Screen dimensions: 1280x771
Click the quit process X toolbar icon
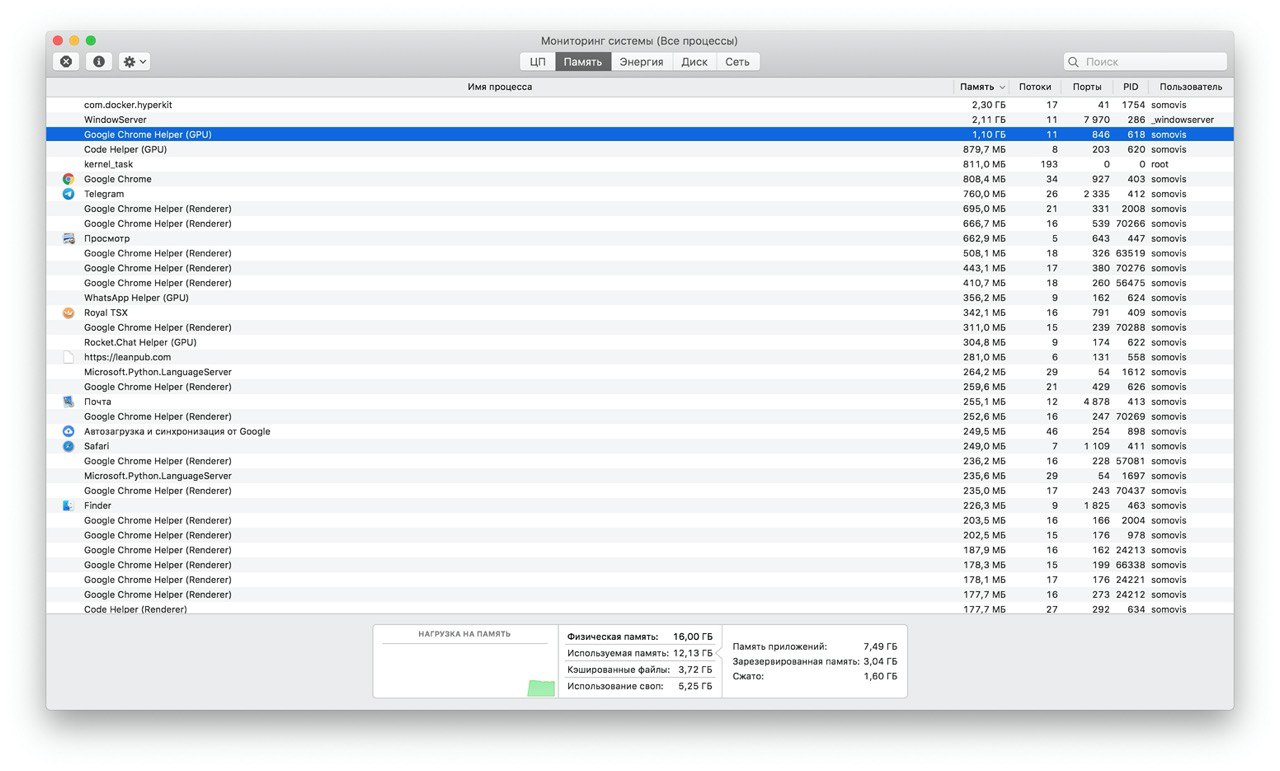click(x=66, y=61)
